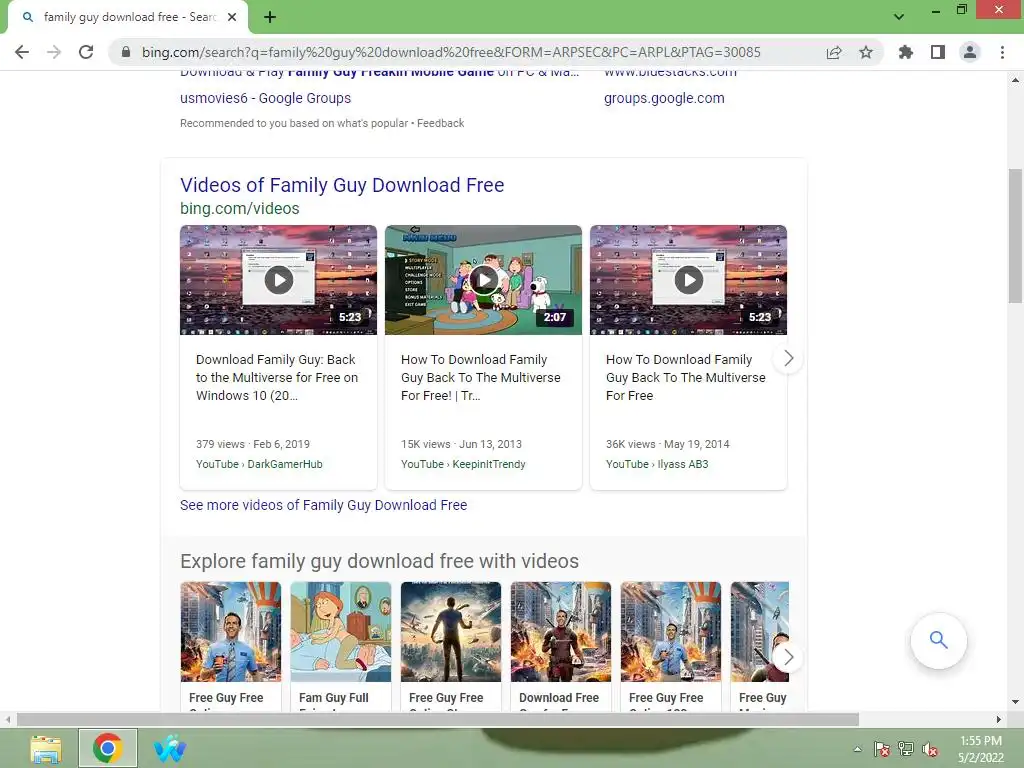Open the browser side panel
The width and height of the screenshot is (1024, 768).
click(x=938, y=52)
